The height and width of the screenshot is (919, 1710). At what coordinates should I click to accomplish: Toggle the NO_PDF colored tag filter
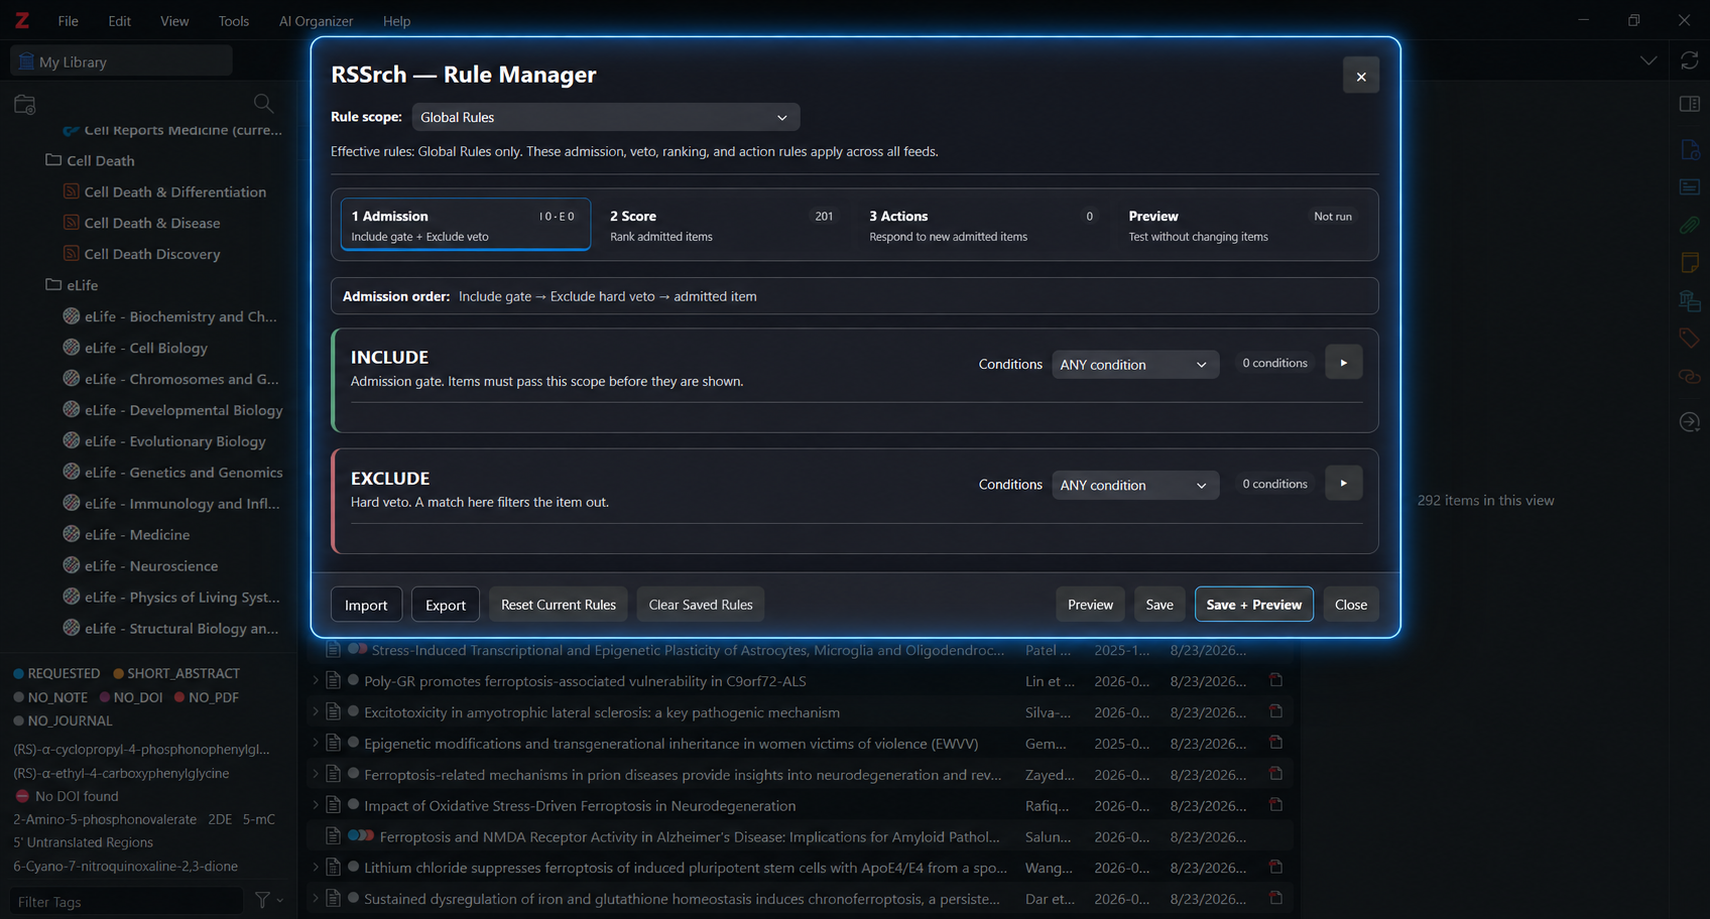(x=207, y=697)
